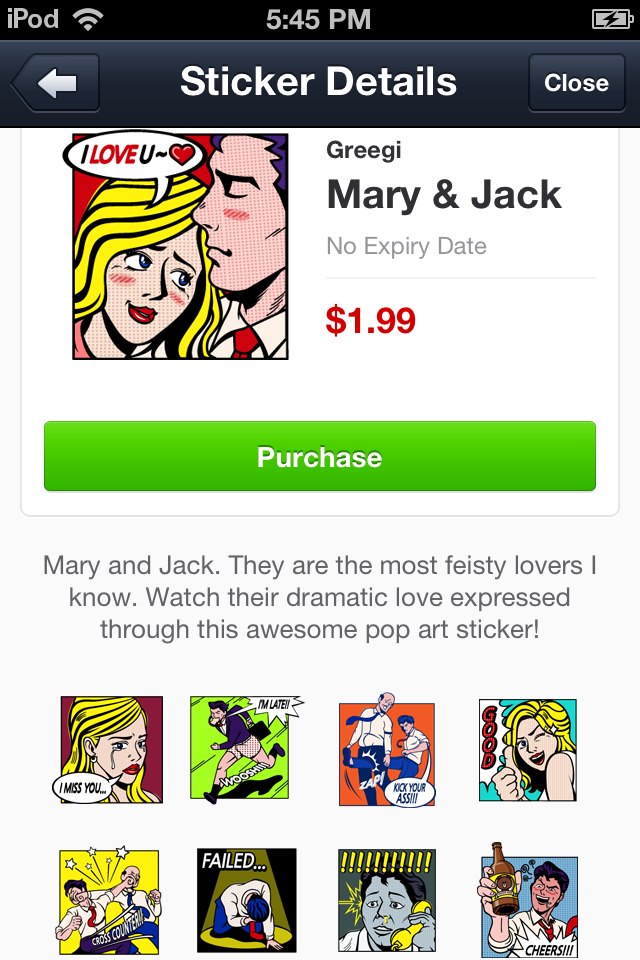Tap the No Expiry Date label

click(x=407, y=246)
